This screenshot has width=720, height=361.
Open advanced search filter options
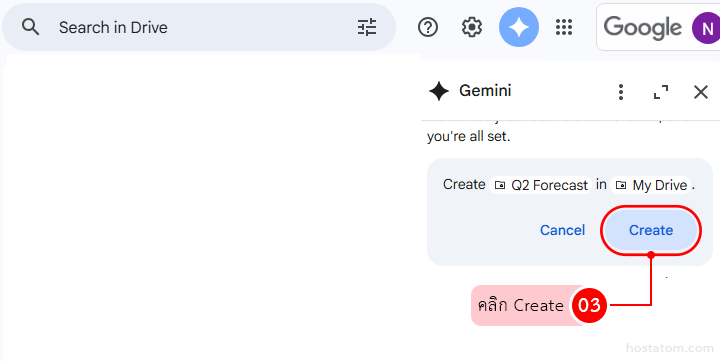367,28
